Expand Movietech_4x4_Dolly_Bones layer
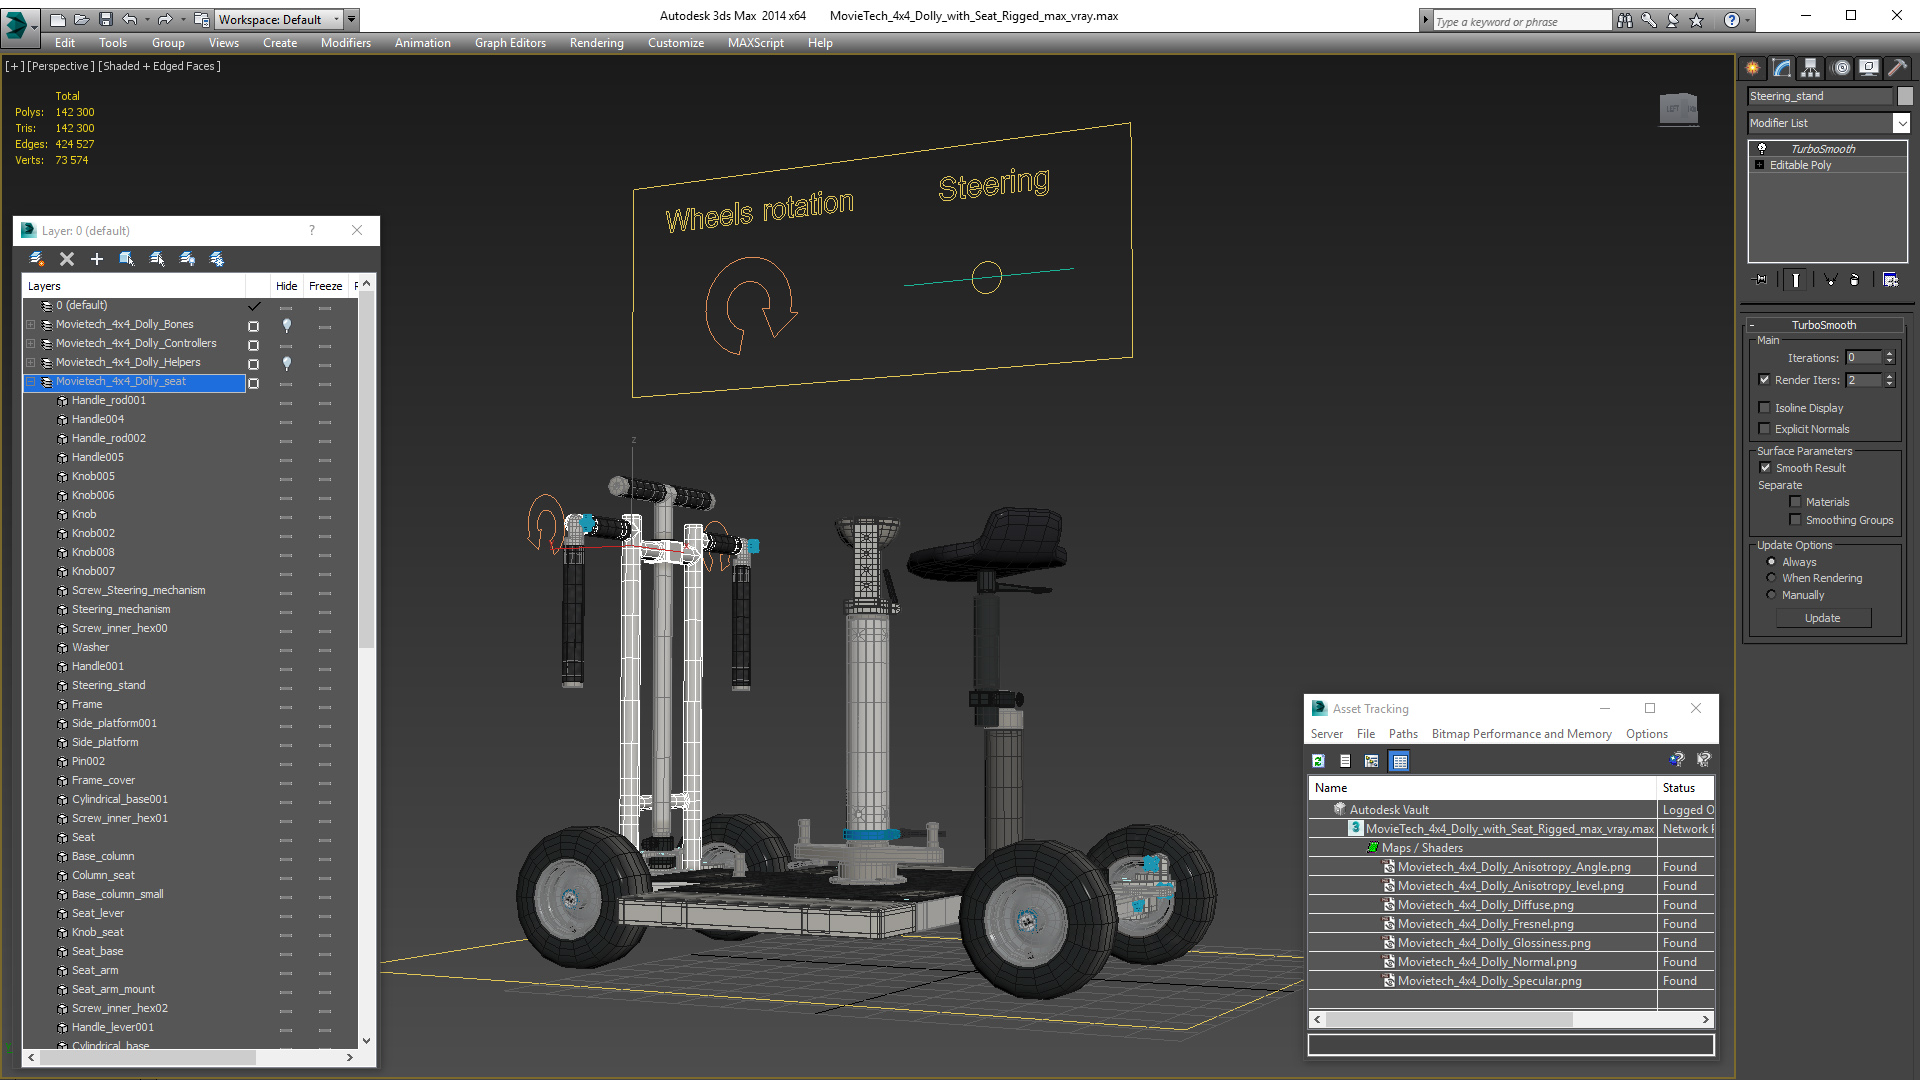1920x1080 pixels. click(31, 325)
